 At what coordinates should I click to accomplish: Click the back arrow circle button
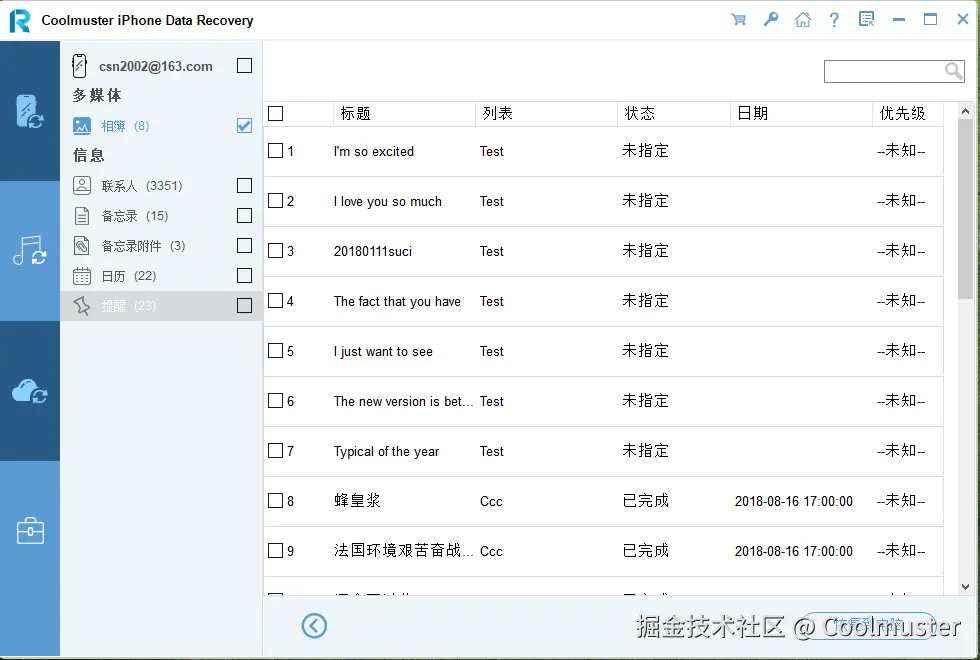click(314, 626)
